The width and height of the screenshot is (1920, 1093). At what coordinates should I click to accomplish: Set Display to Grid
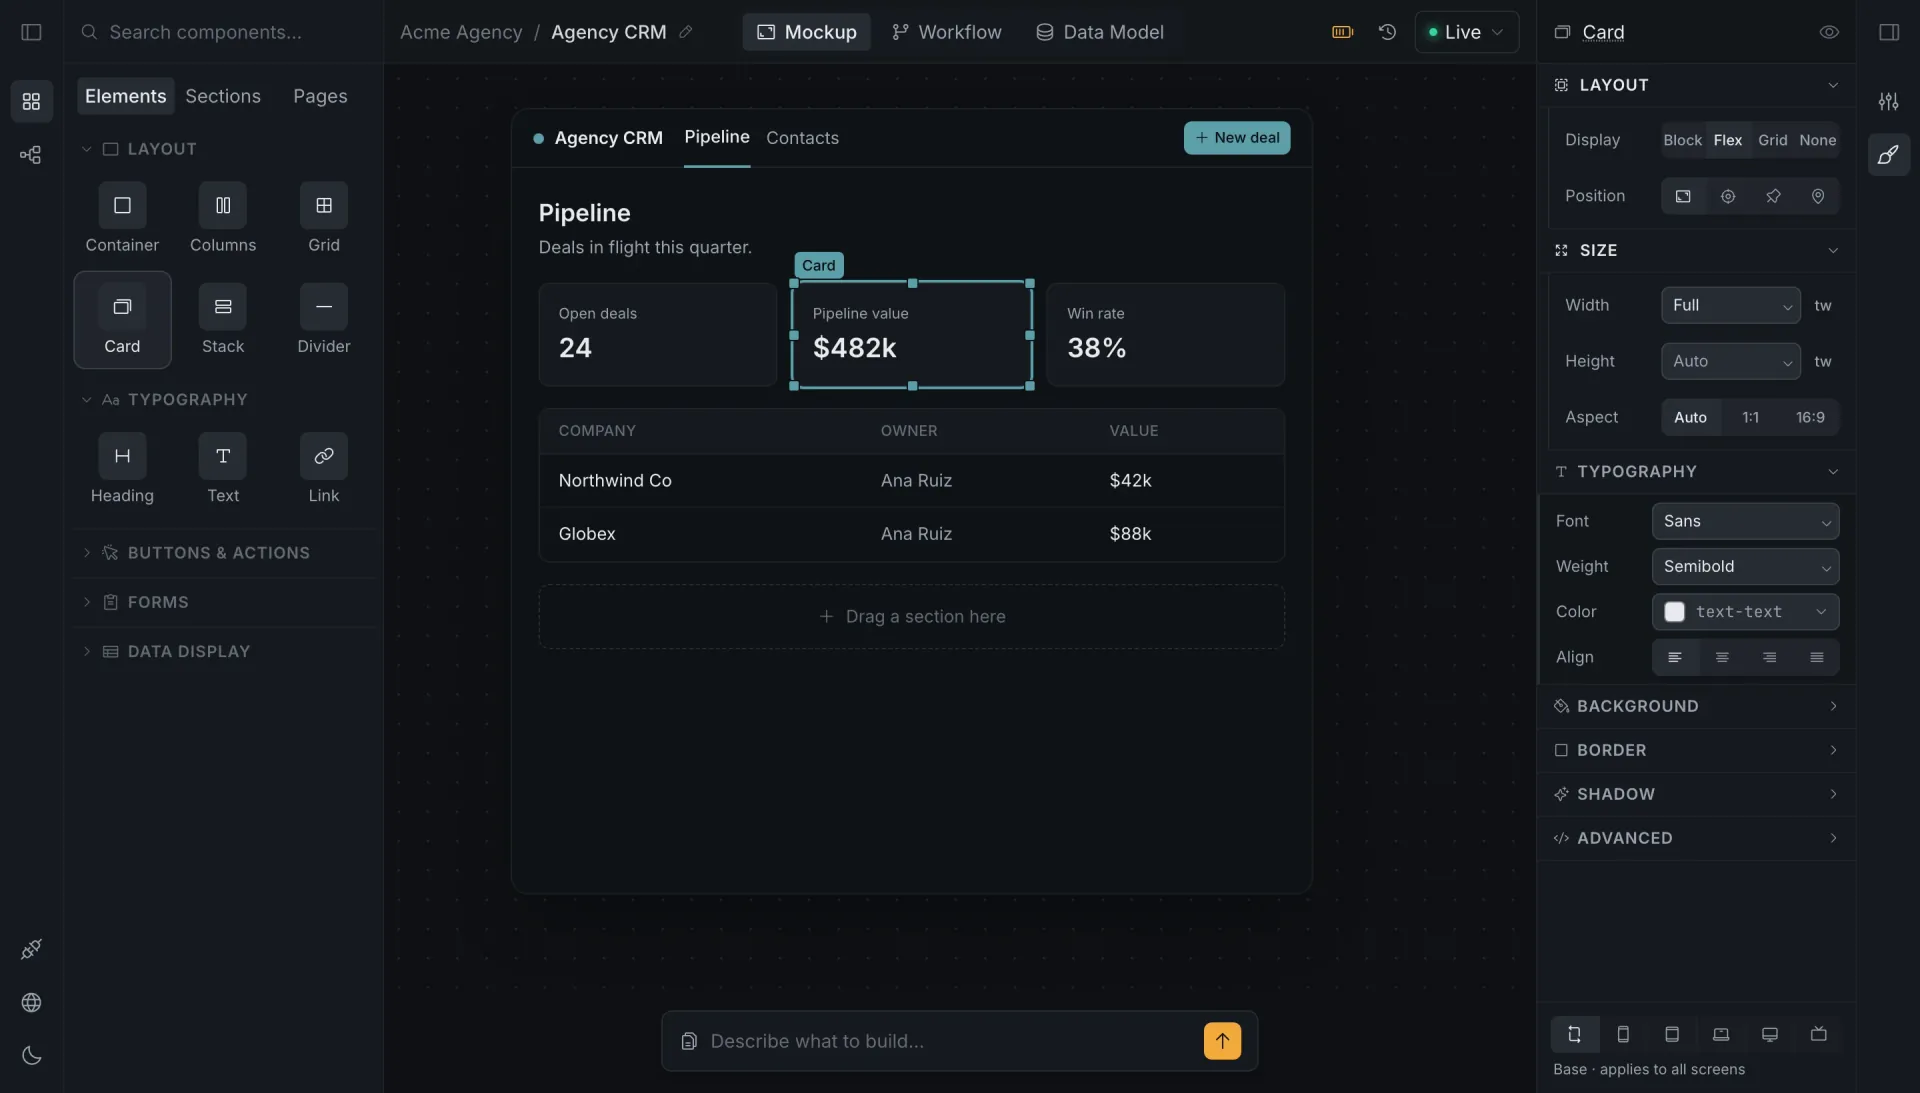tap(1772, 140)
